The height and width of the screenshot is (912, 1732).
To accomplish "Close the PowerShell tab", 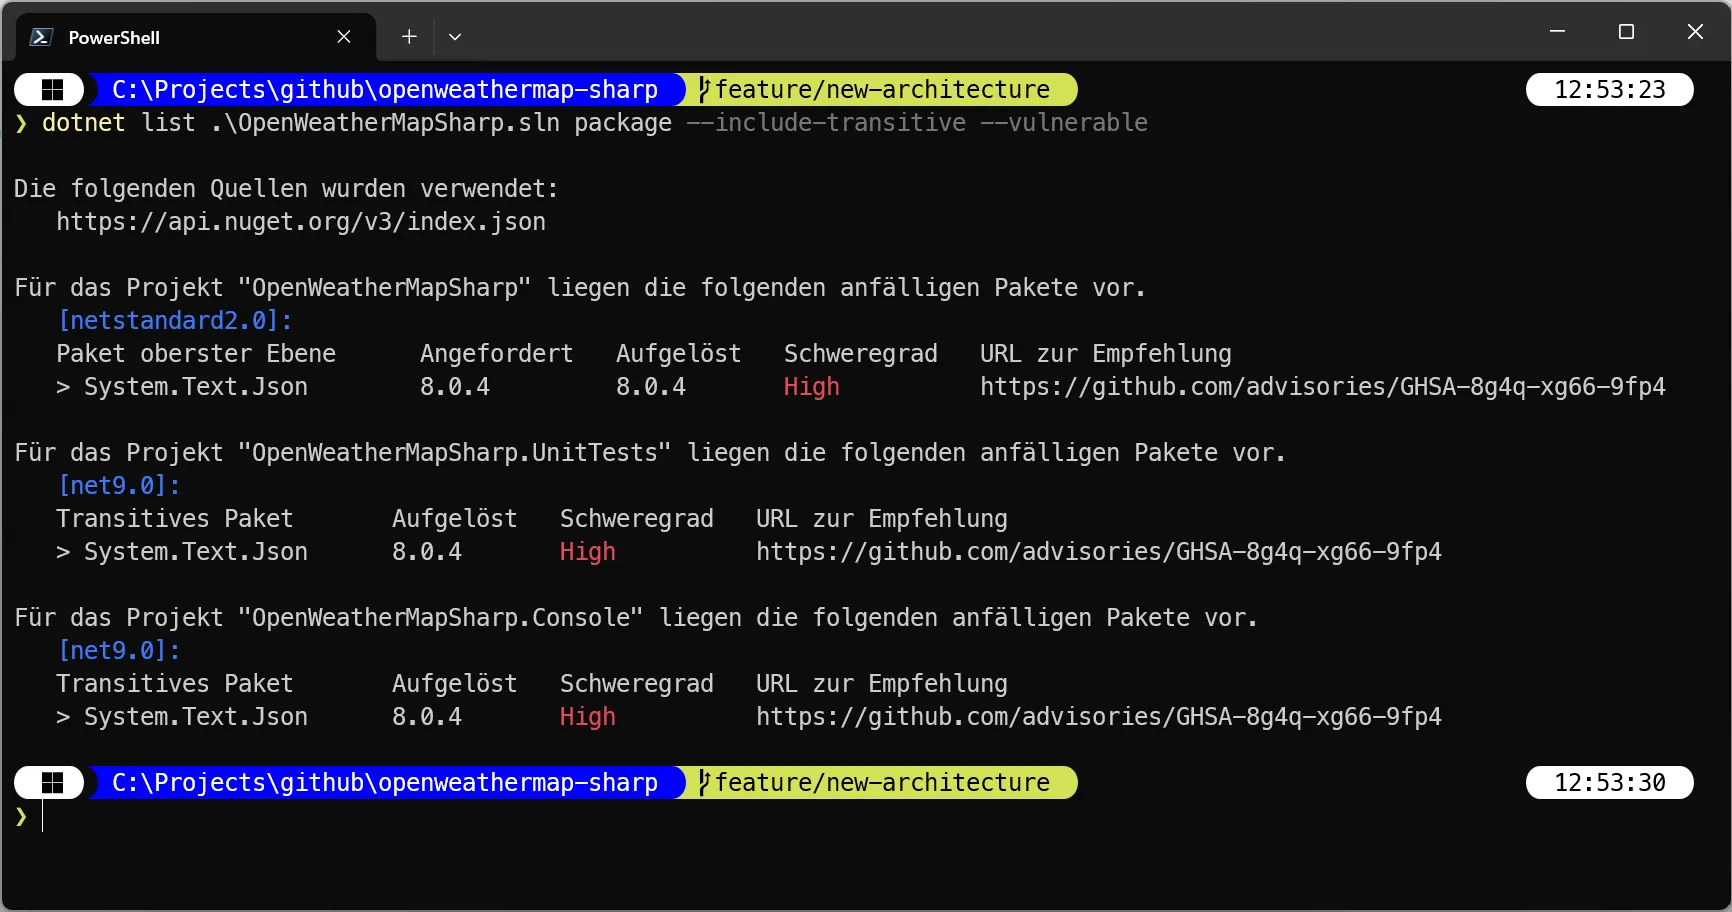I will tap(344, 37).
